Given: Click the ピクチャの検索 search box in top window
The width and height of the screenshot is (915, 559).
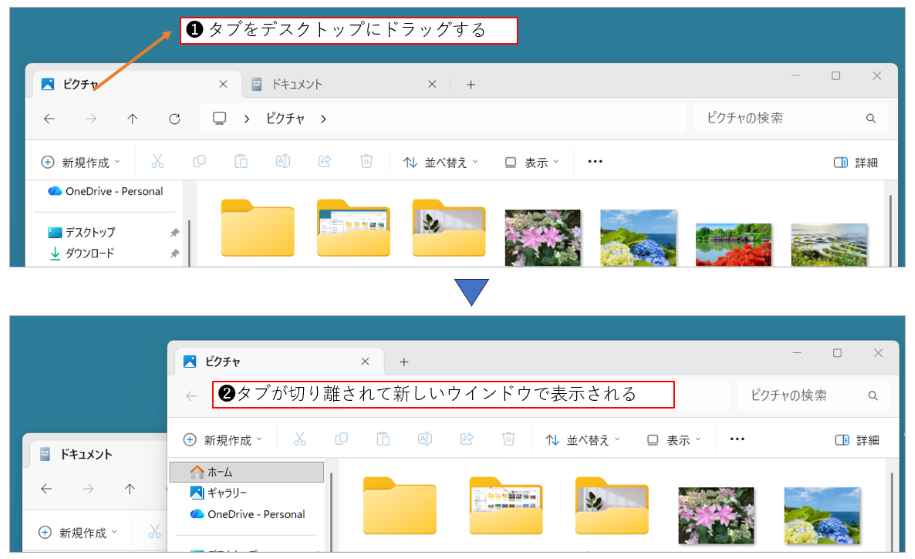Looking at the screenshot, I should click(x=780, y=118).
